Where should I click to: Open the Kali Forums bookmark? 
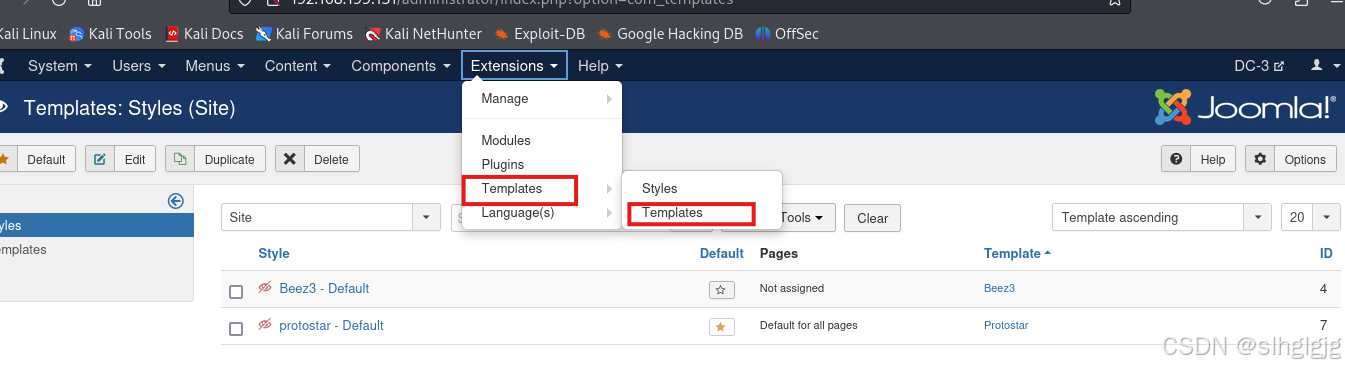304,34
